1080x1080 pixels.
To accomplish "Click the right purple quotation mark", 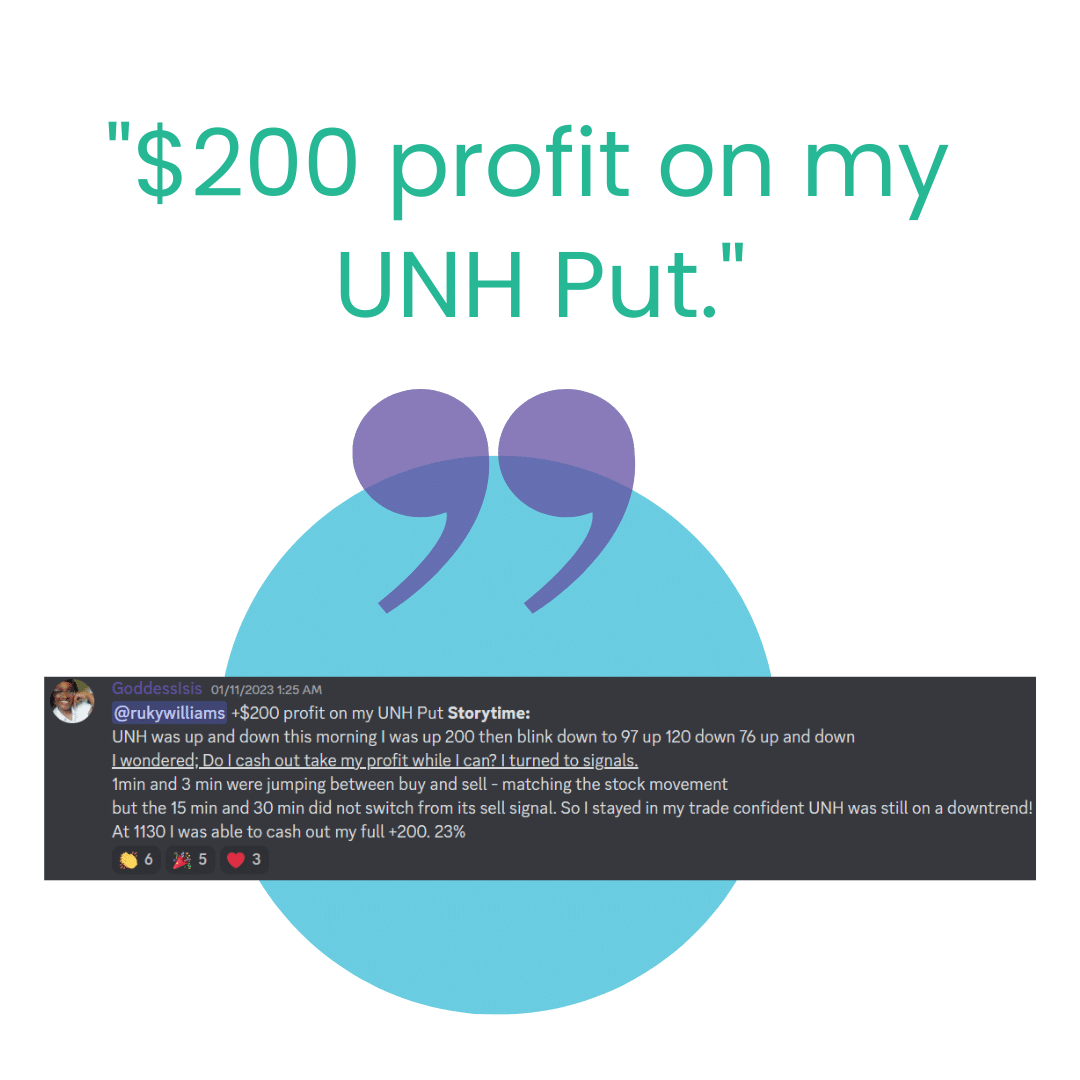I will [x=566, y=500].
